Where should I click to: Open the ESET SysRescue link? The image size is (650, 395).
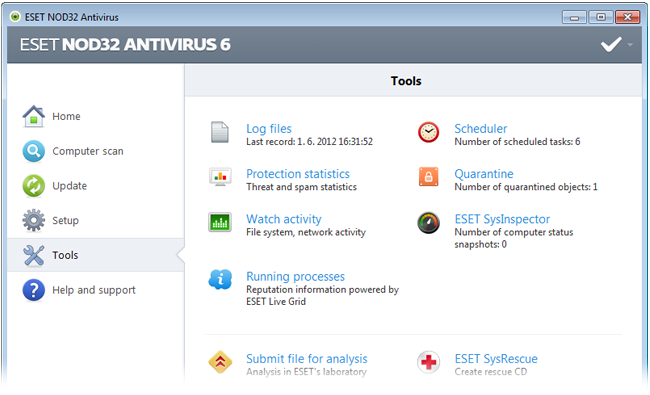496,359
